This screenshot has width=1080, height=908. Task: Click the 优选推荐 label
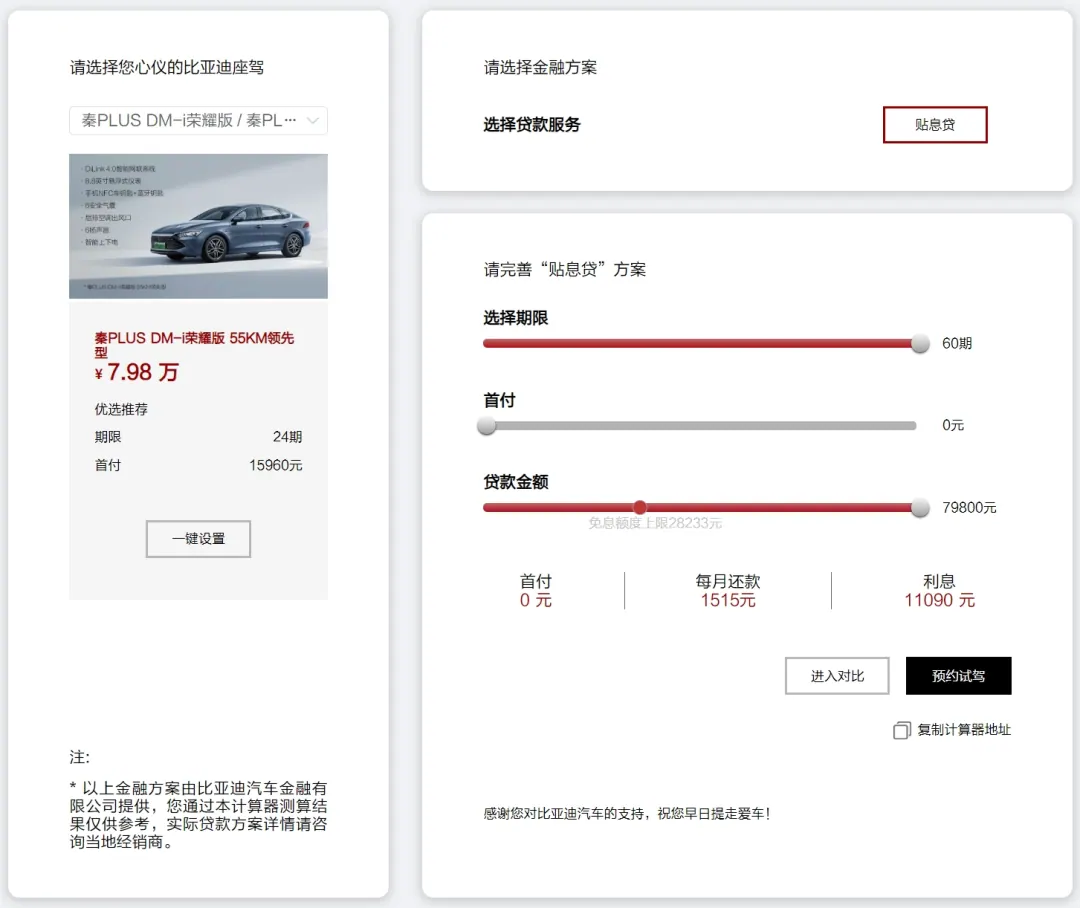pos(121,409)
